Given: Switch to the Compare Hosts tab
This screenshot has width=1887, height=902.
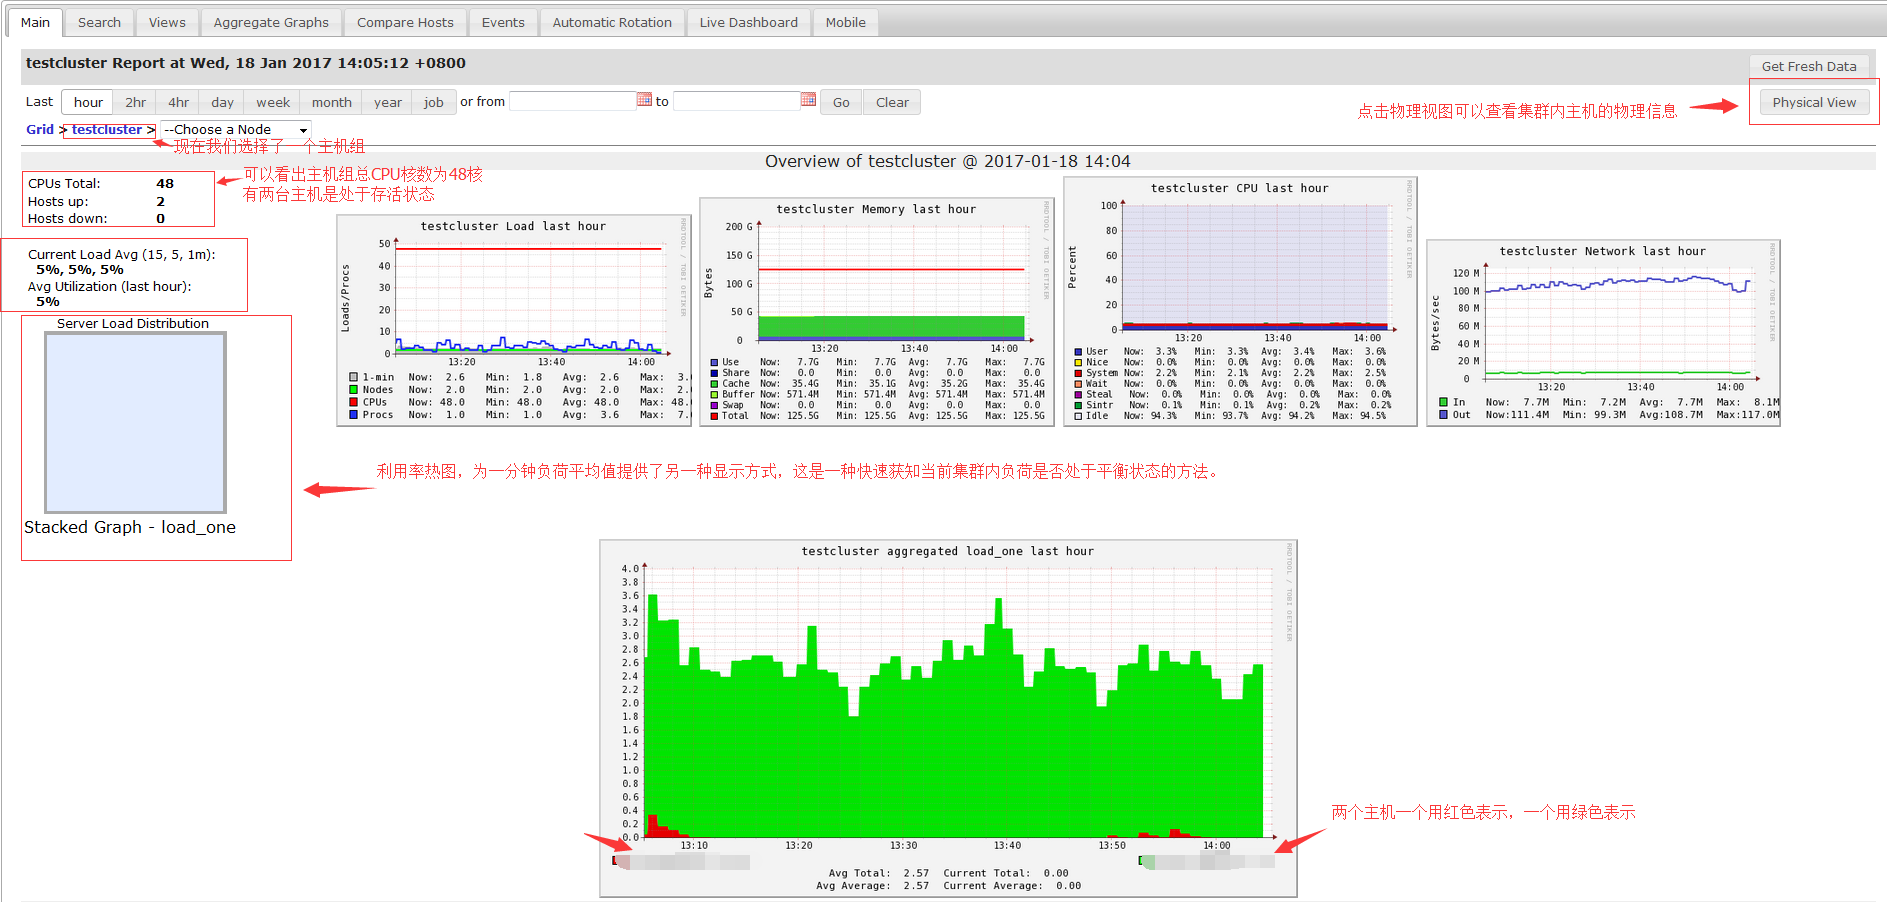Looking at the screenshot, I should [405, 22].
